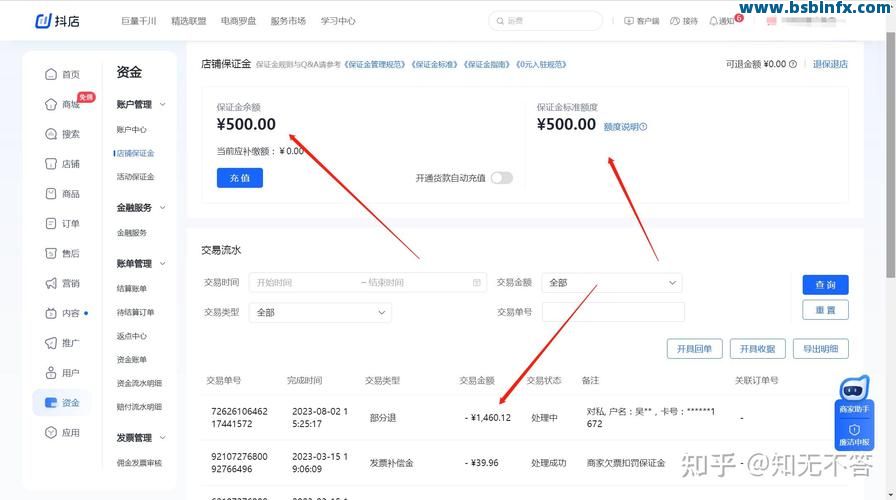Collapse the 账单管理 section

tap(163, 263)
